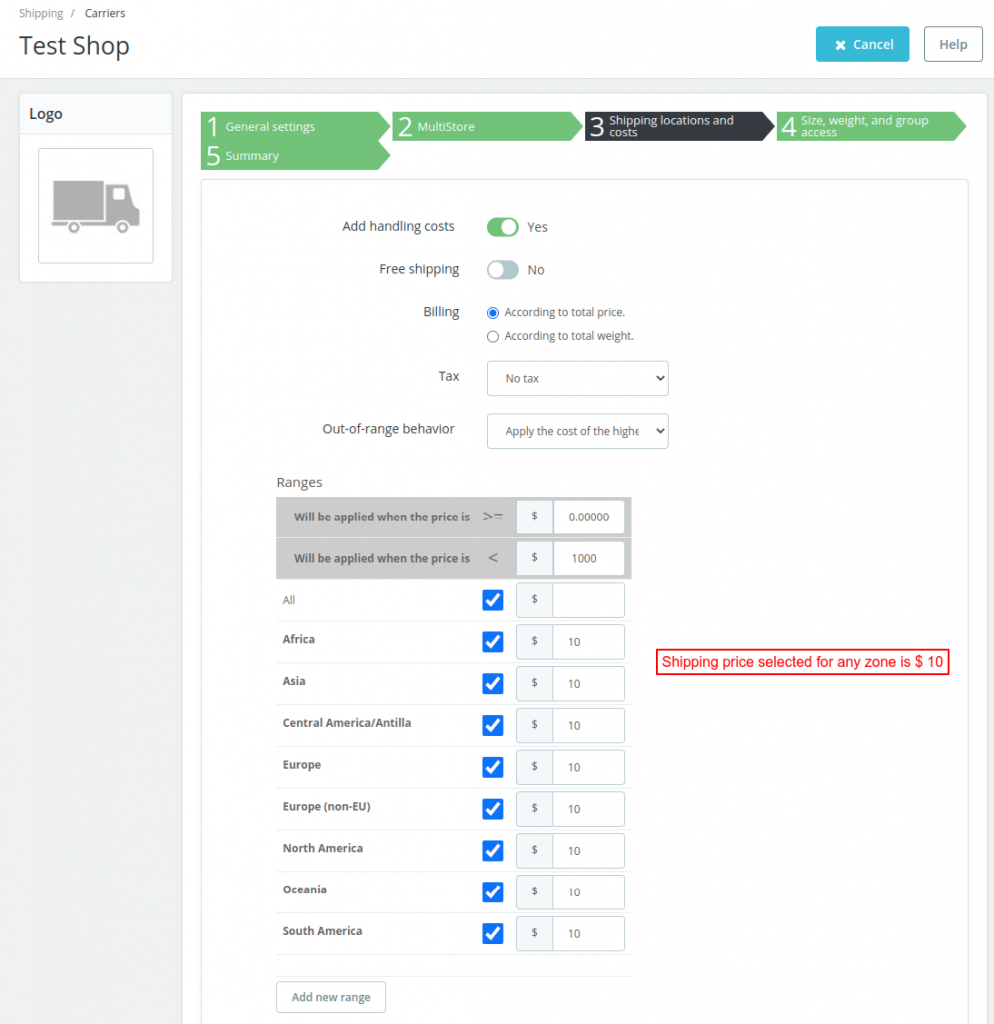
Task: Click the North America shipping price field
Action: pyautogui.click(x=588, y=851)
